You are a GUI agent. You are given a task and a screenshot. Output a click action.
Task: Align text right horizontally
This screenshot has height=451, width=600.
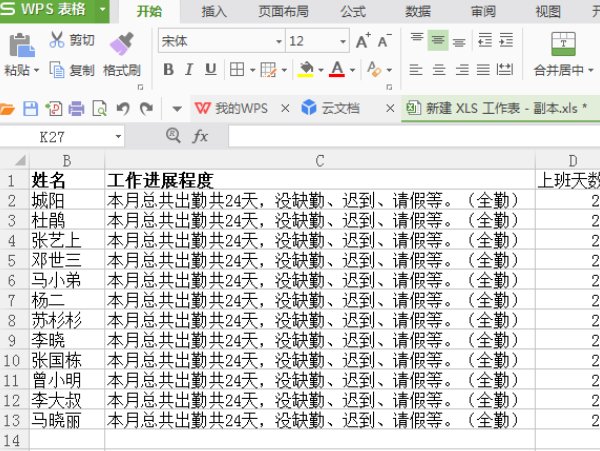(x=462, y=70)
